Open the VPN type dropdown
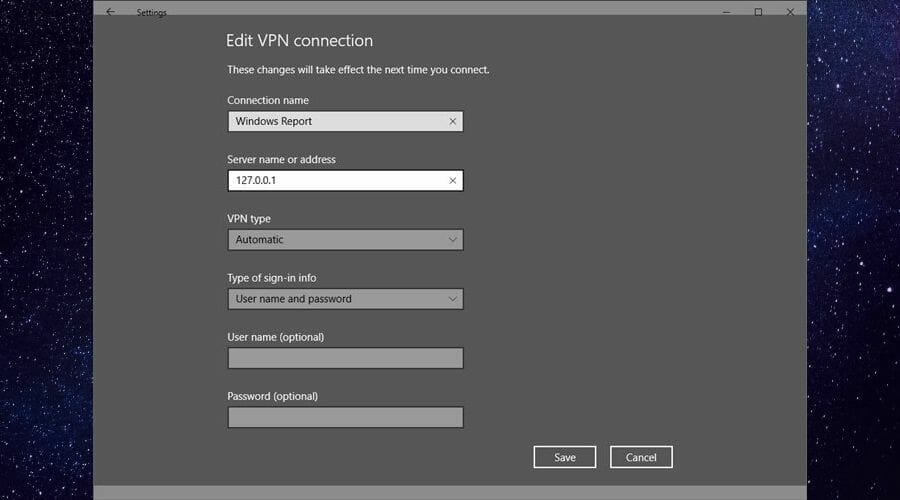The height and width of the screenshot is (500, 900). pos(345,239)
